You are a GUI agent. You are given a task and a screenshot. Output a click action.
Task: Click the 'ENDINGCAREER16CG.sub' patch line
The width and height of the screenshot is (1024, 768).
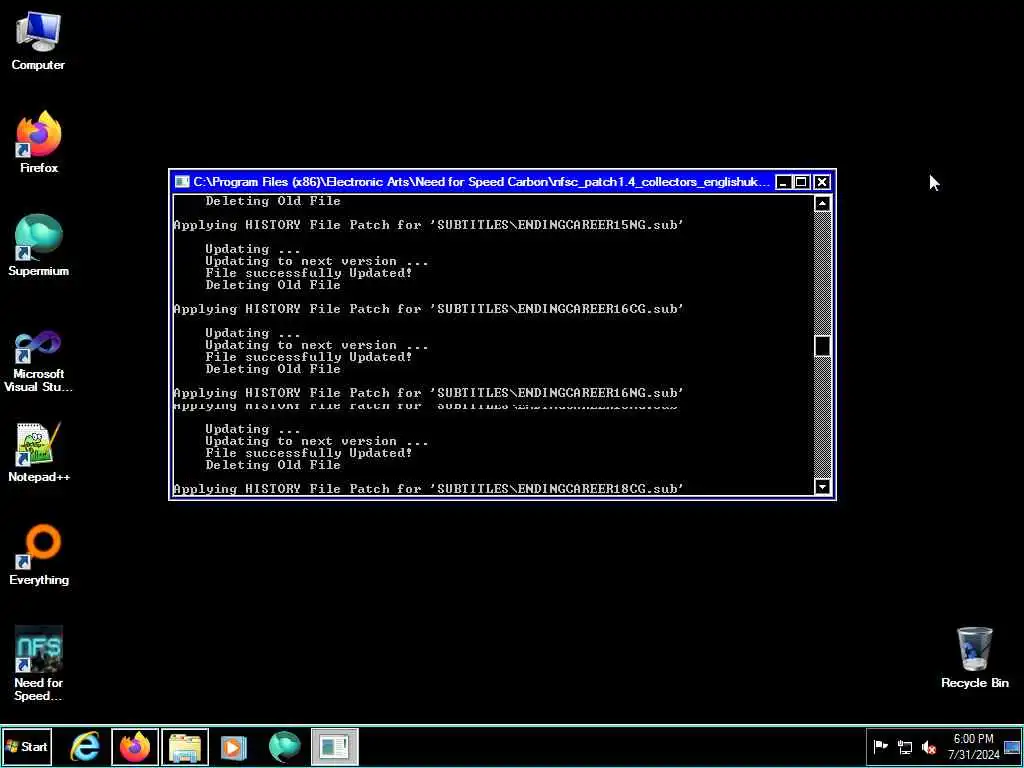point(428,309)
